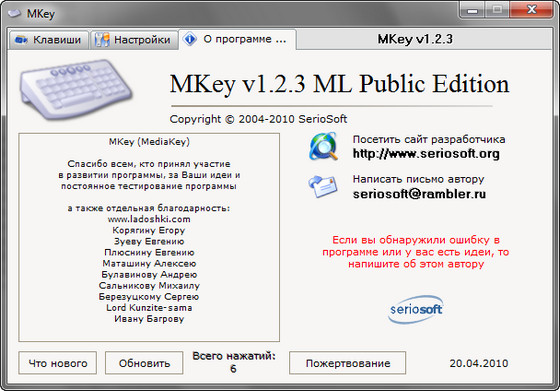
Task: Close the MKey window
Action: click(x=531, y=10)
